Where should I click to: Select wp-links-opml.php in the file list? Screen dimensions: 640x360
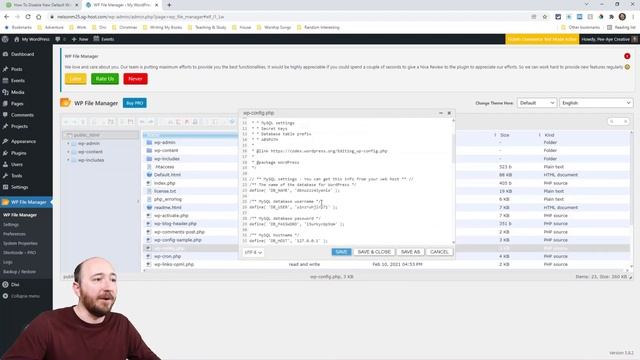click(174, 264)
